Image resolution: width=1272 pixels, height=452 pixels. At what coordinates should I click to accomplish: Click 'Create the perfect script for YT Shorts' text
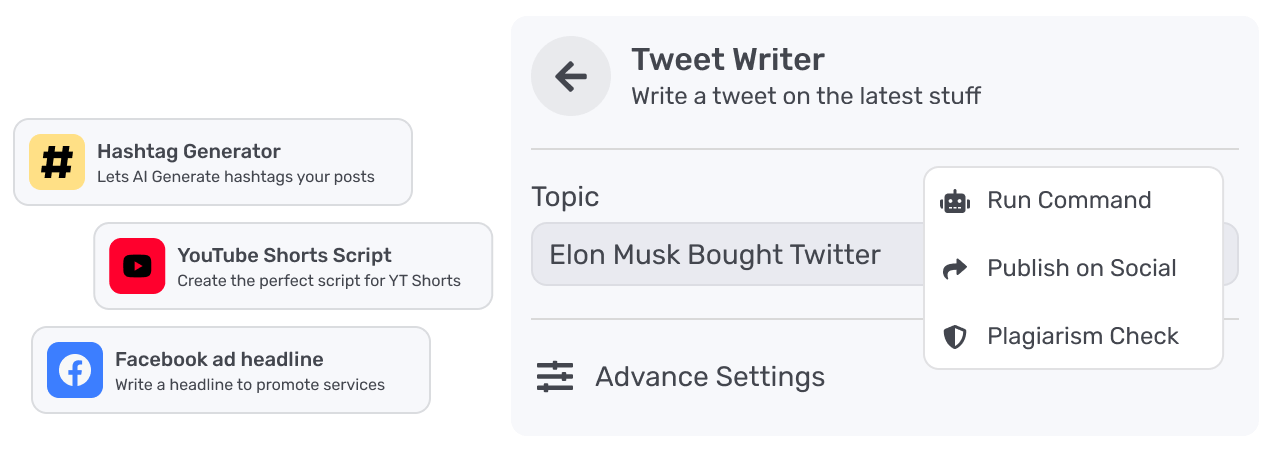tap(319, 281)
